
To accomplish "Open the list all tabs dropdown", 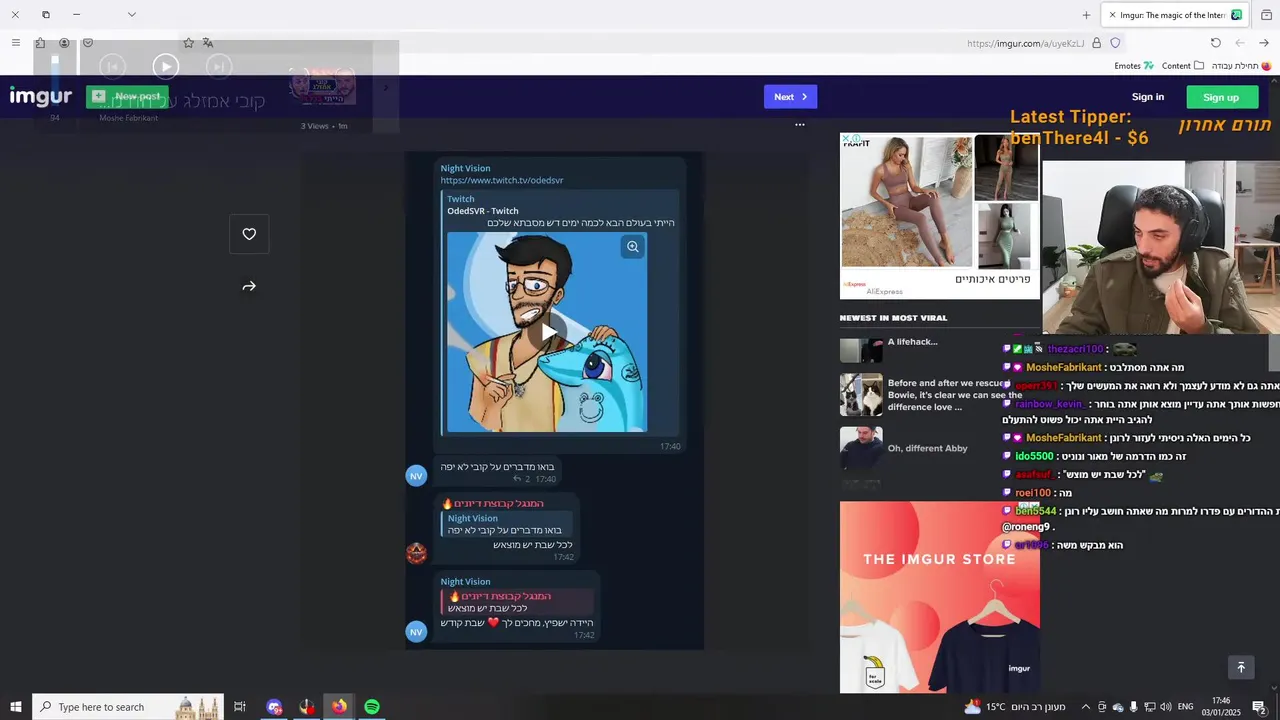I will (132, 15).
